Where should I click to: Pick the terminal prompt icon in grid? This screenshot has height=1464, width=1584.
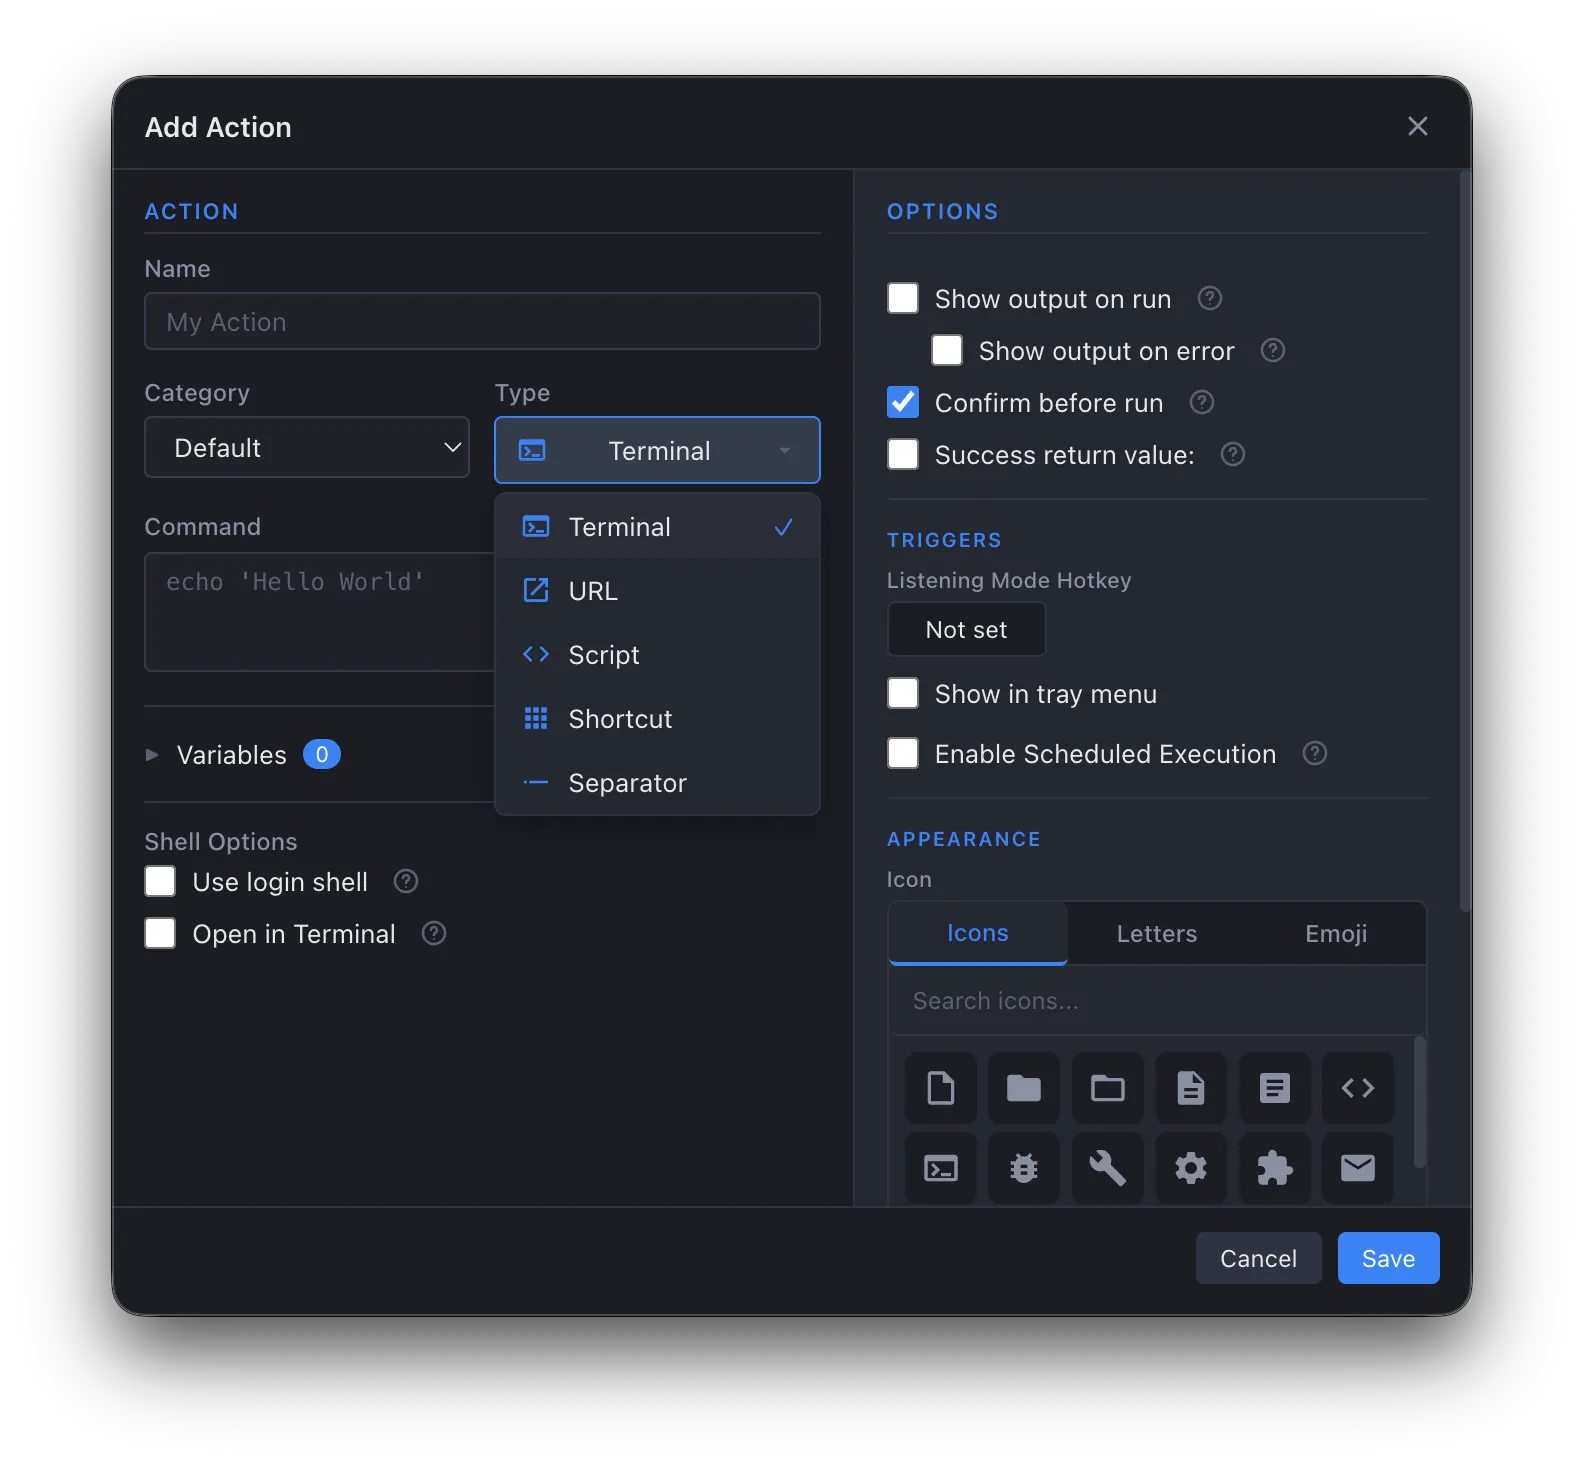(x=940, y=1168)
